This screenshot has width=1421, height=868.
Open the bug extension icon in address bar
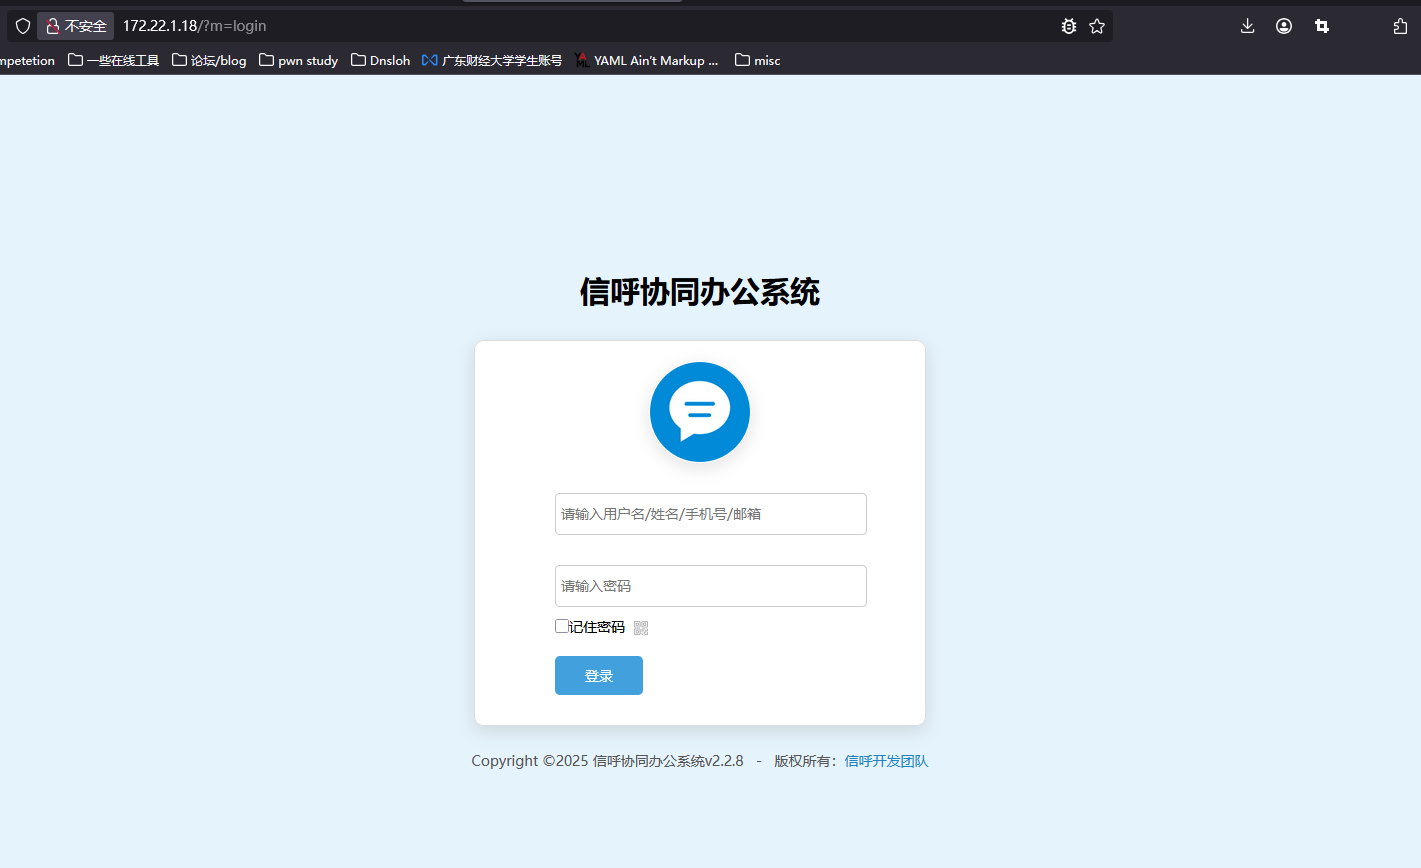tap(1068, 26)
